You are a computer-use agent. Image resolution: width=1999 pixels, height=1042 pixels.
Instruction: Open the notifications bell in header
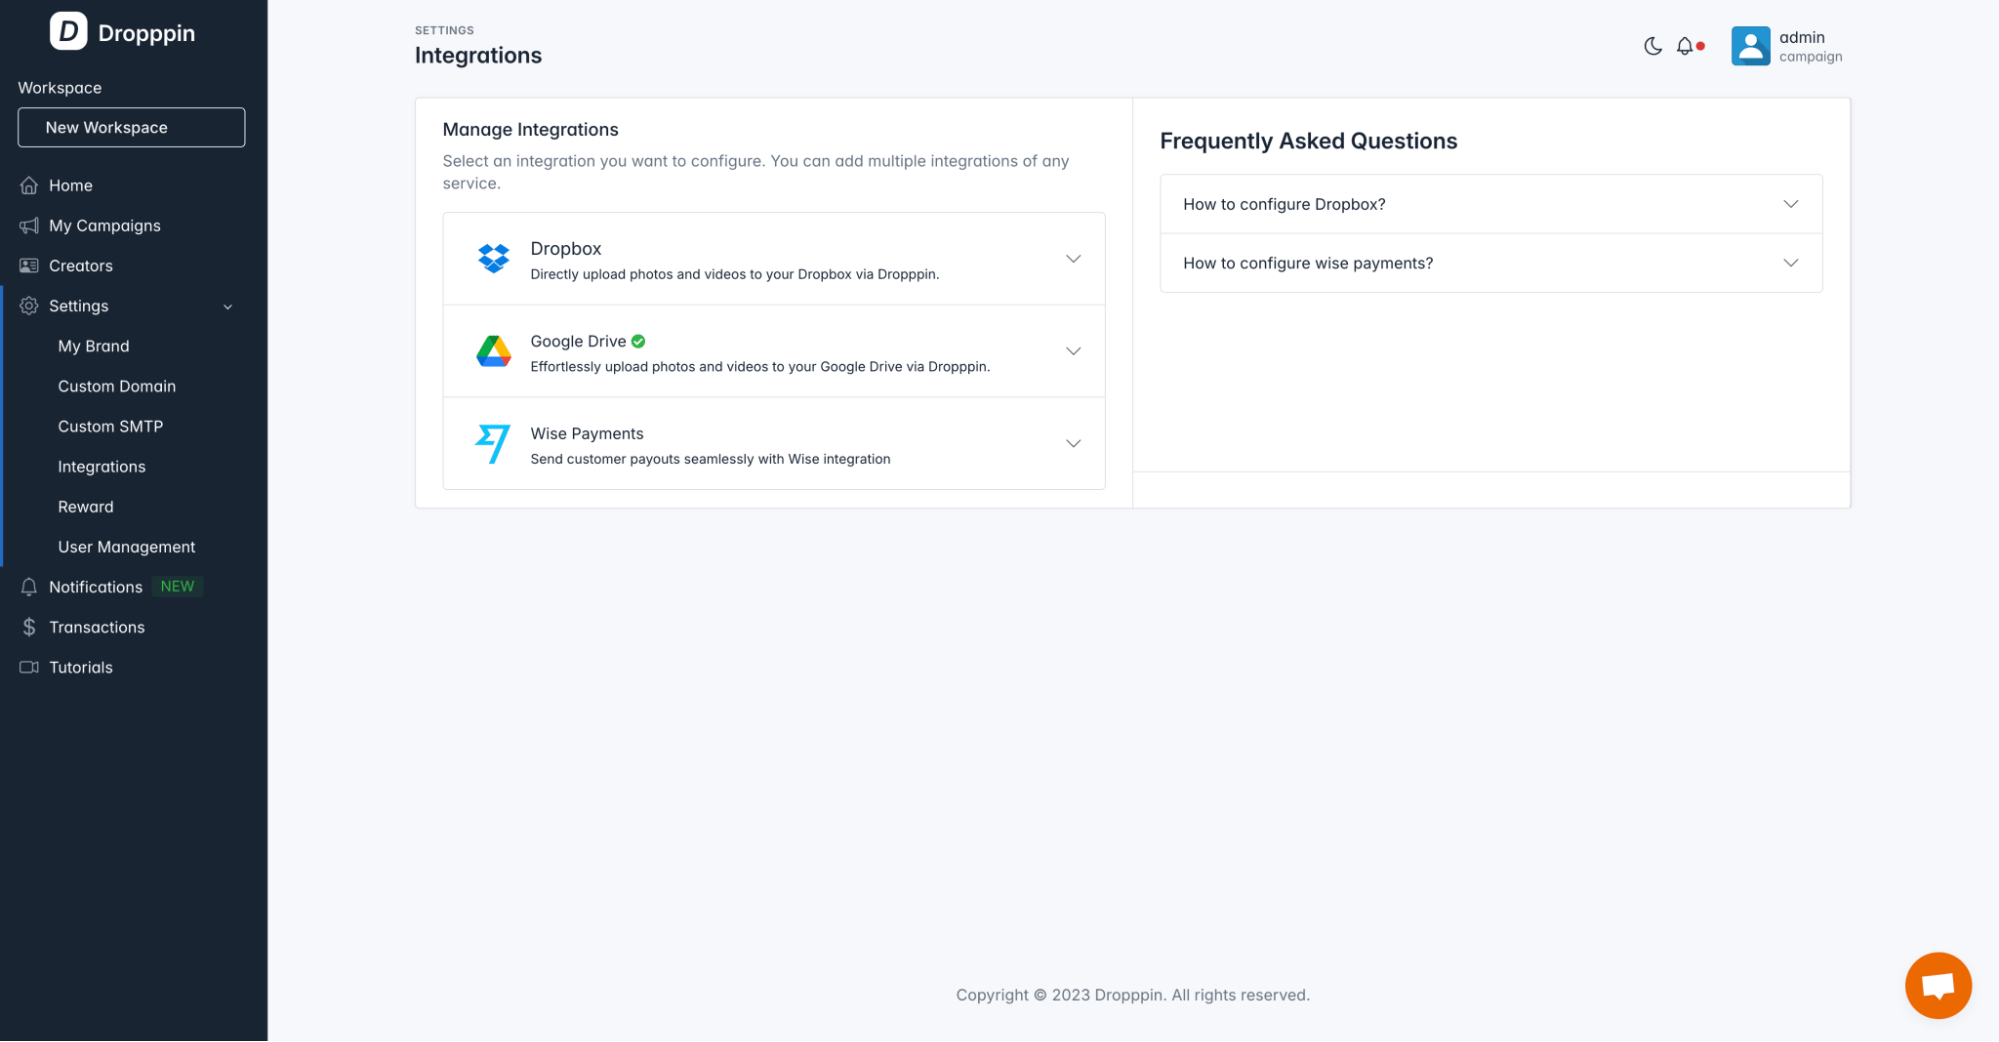1685,46
